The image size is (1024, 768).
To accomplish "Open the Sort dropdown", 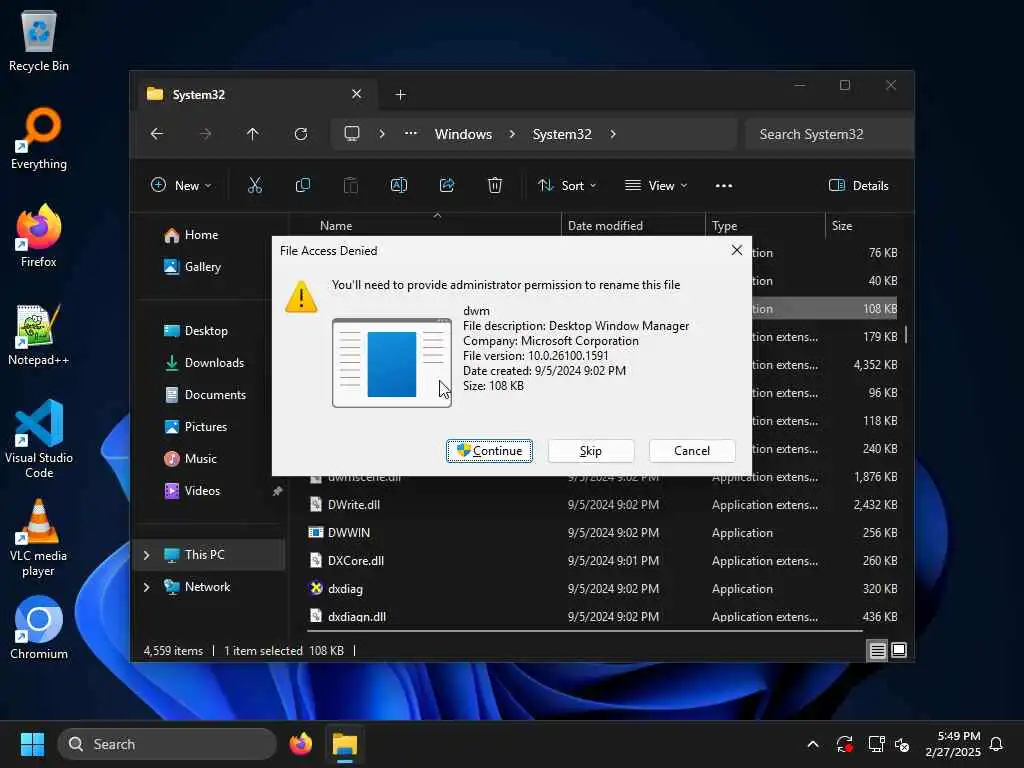I will pyautogui.click(x=567, y=185).
